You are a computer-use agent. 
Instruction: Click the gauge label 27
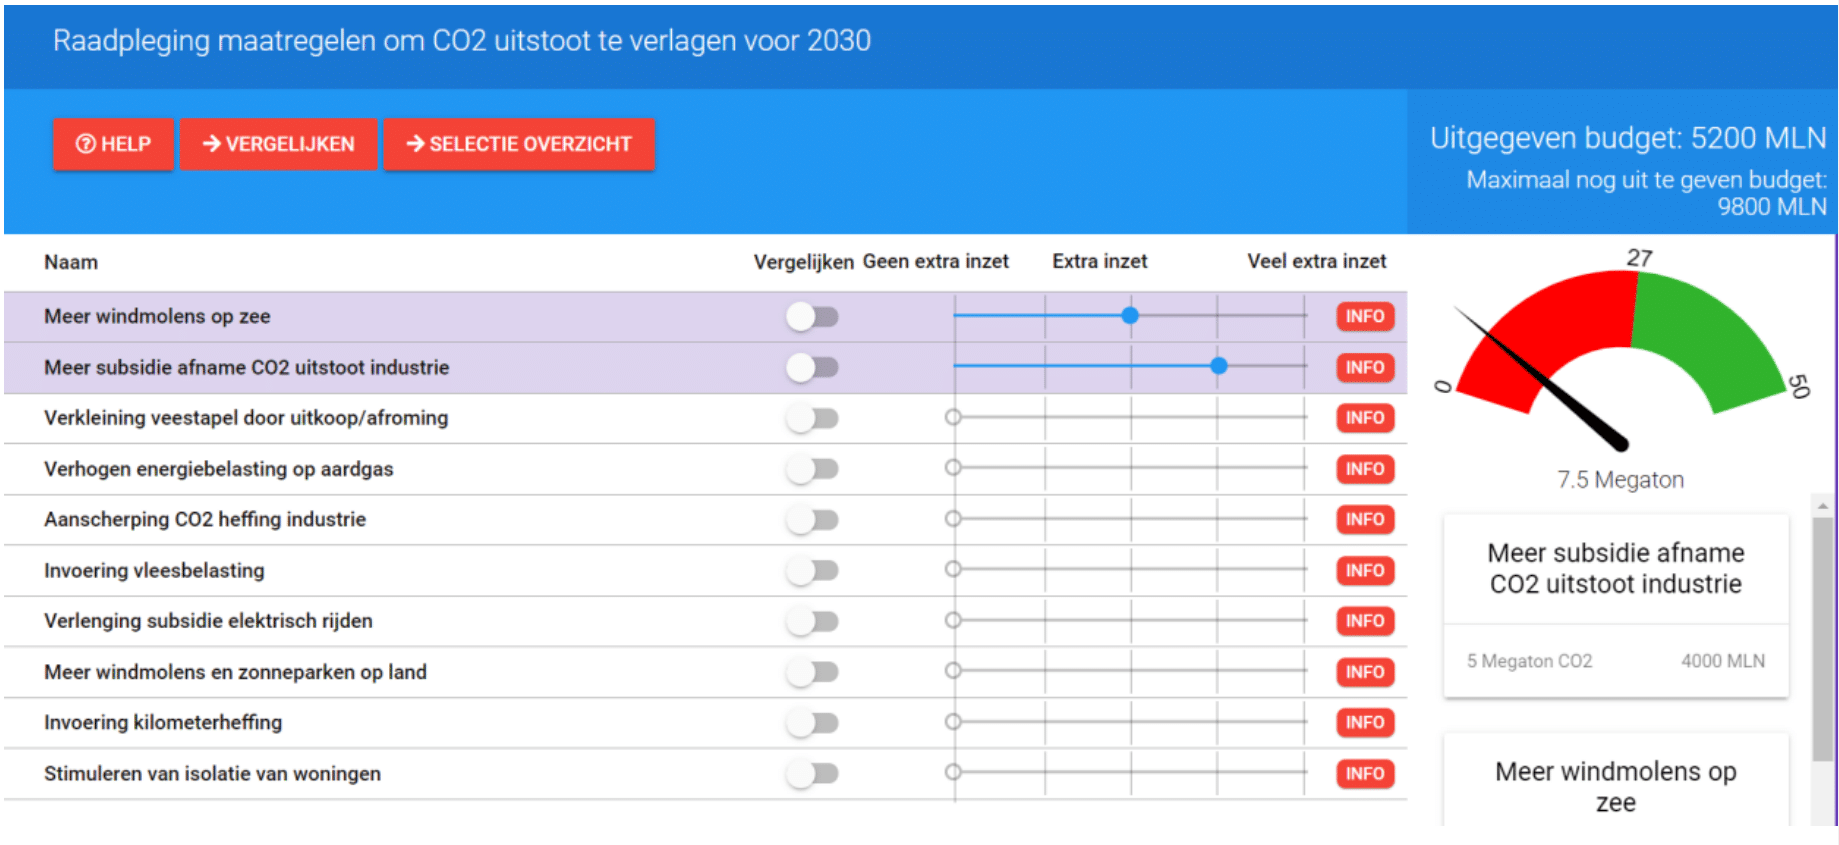click(x=1640, y=258)
